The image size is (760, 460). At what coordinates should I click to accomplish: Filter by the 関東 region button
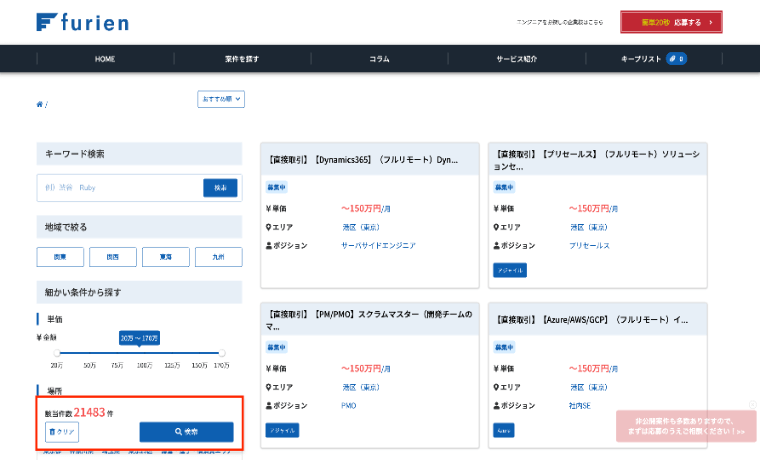point(60,257)
